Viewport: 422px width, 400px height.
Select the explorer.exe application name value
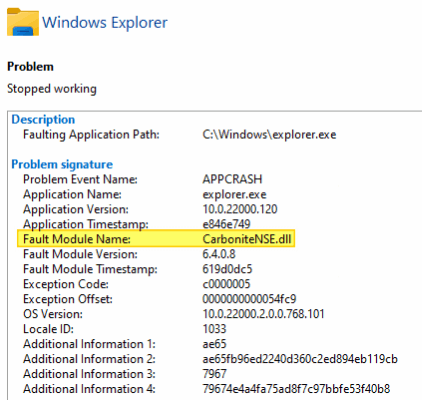click(x=235, y=194)
